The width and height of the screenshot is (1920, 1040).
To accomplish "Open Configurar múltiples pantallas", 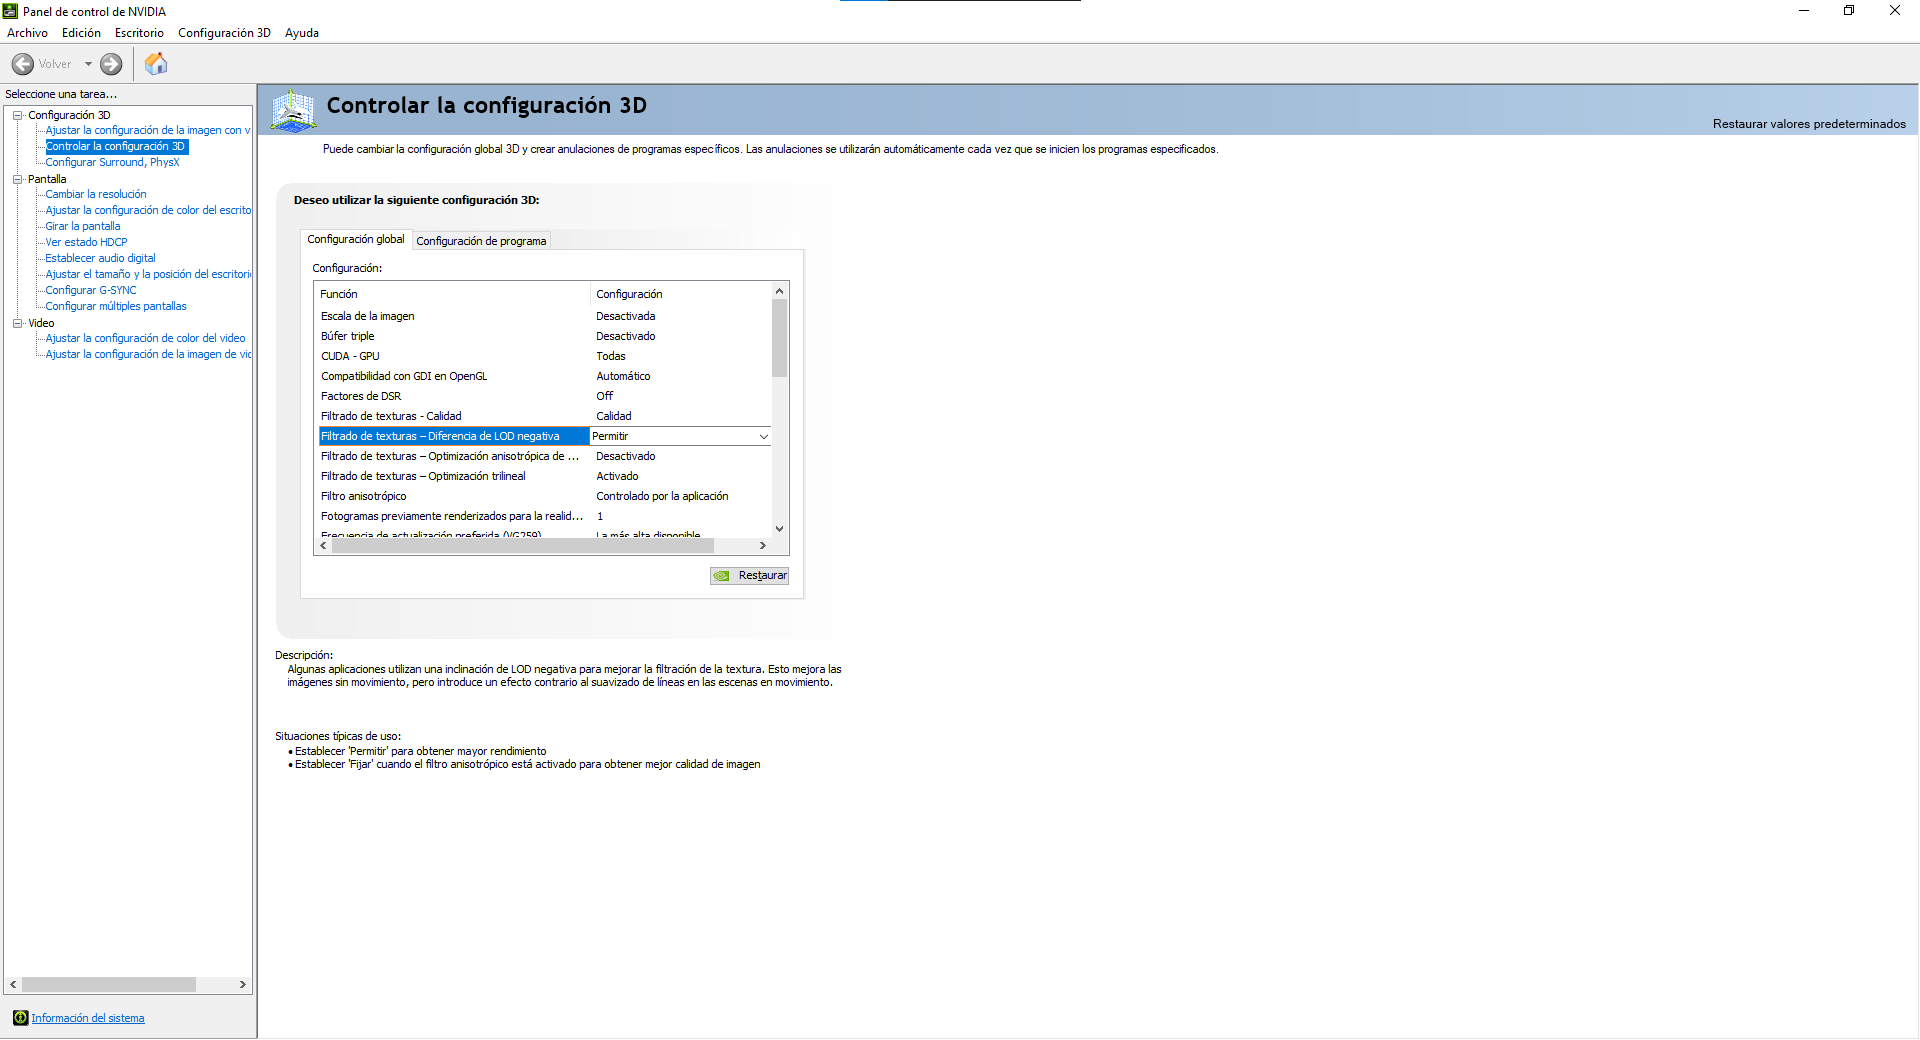I will point(116,306).
